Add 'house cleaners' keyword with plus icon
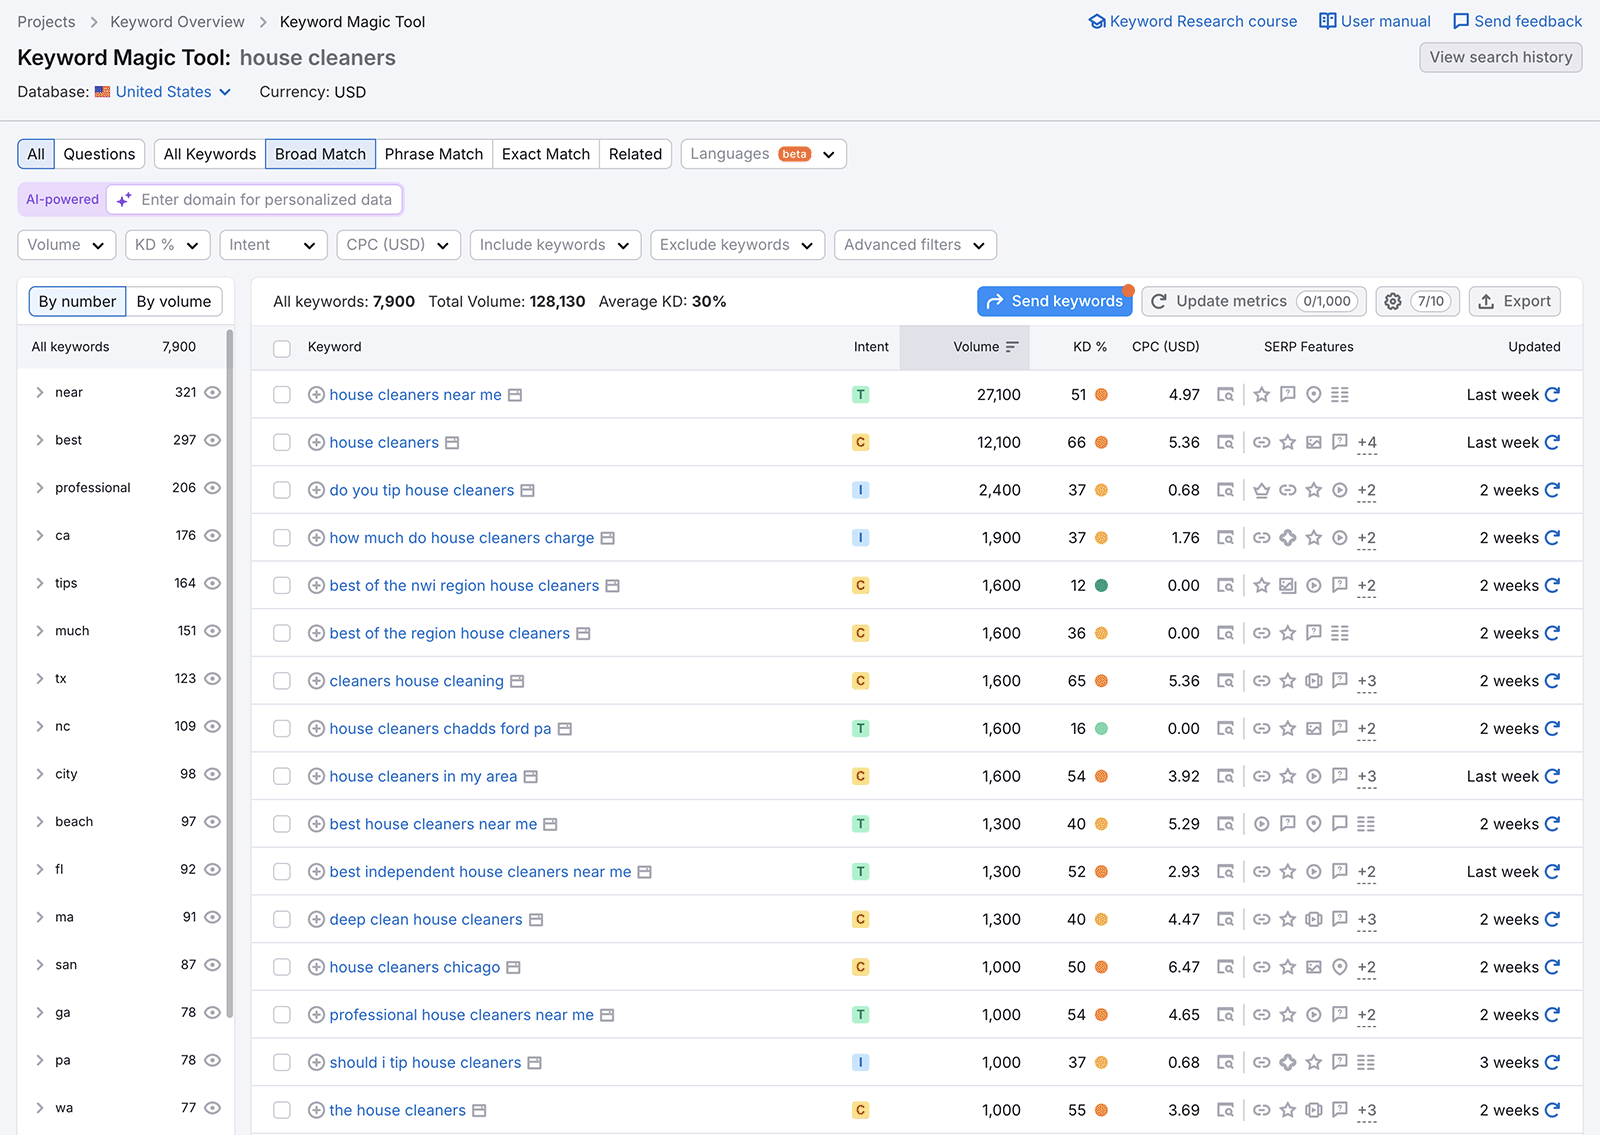This screenshot has height=1135, width=1600. (x=316, y=443)
